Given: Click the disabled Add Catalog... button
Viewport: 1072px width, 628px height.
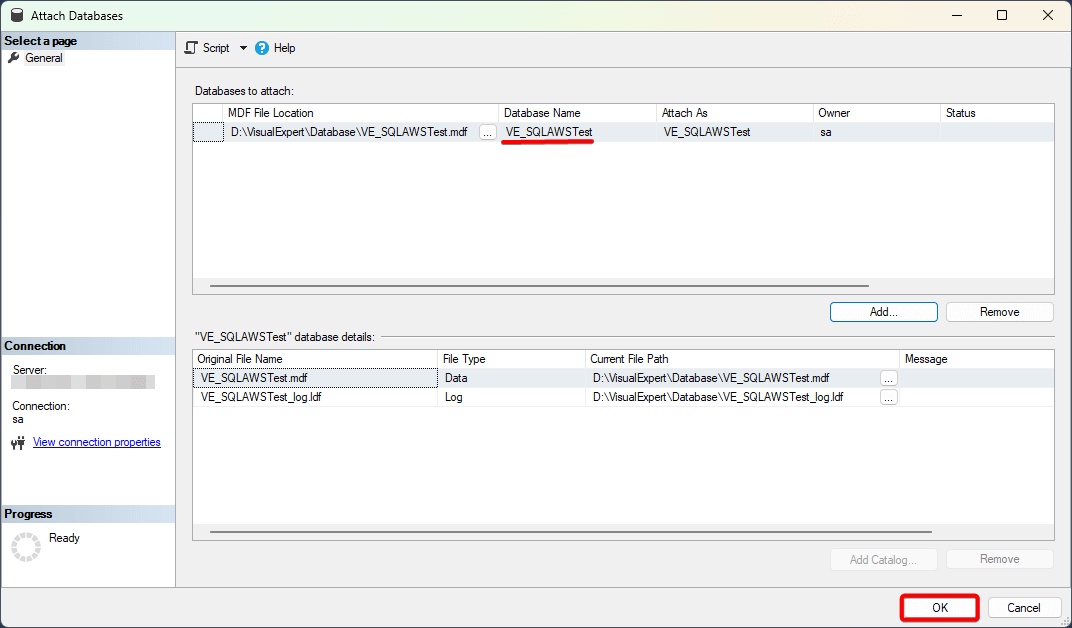Looking at the screenshot, I should tap(883, 560).
